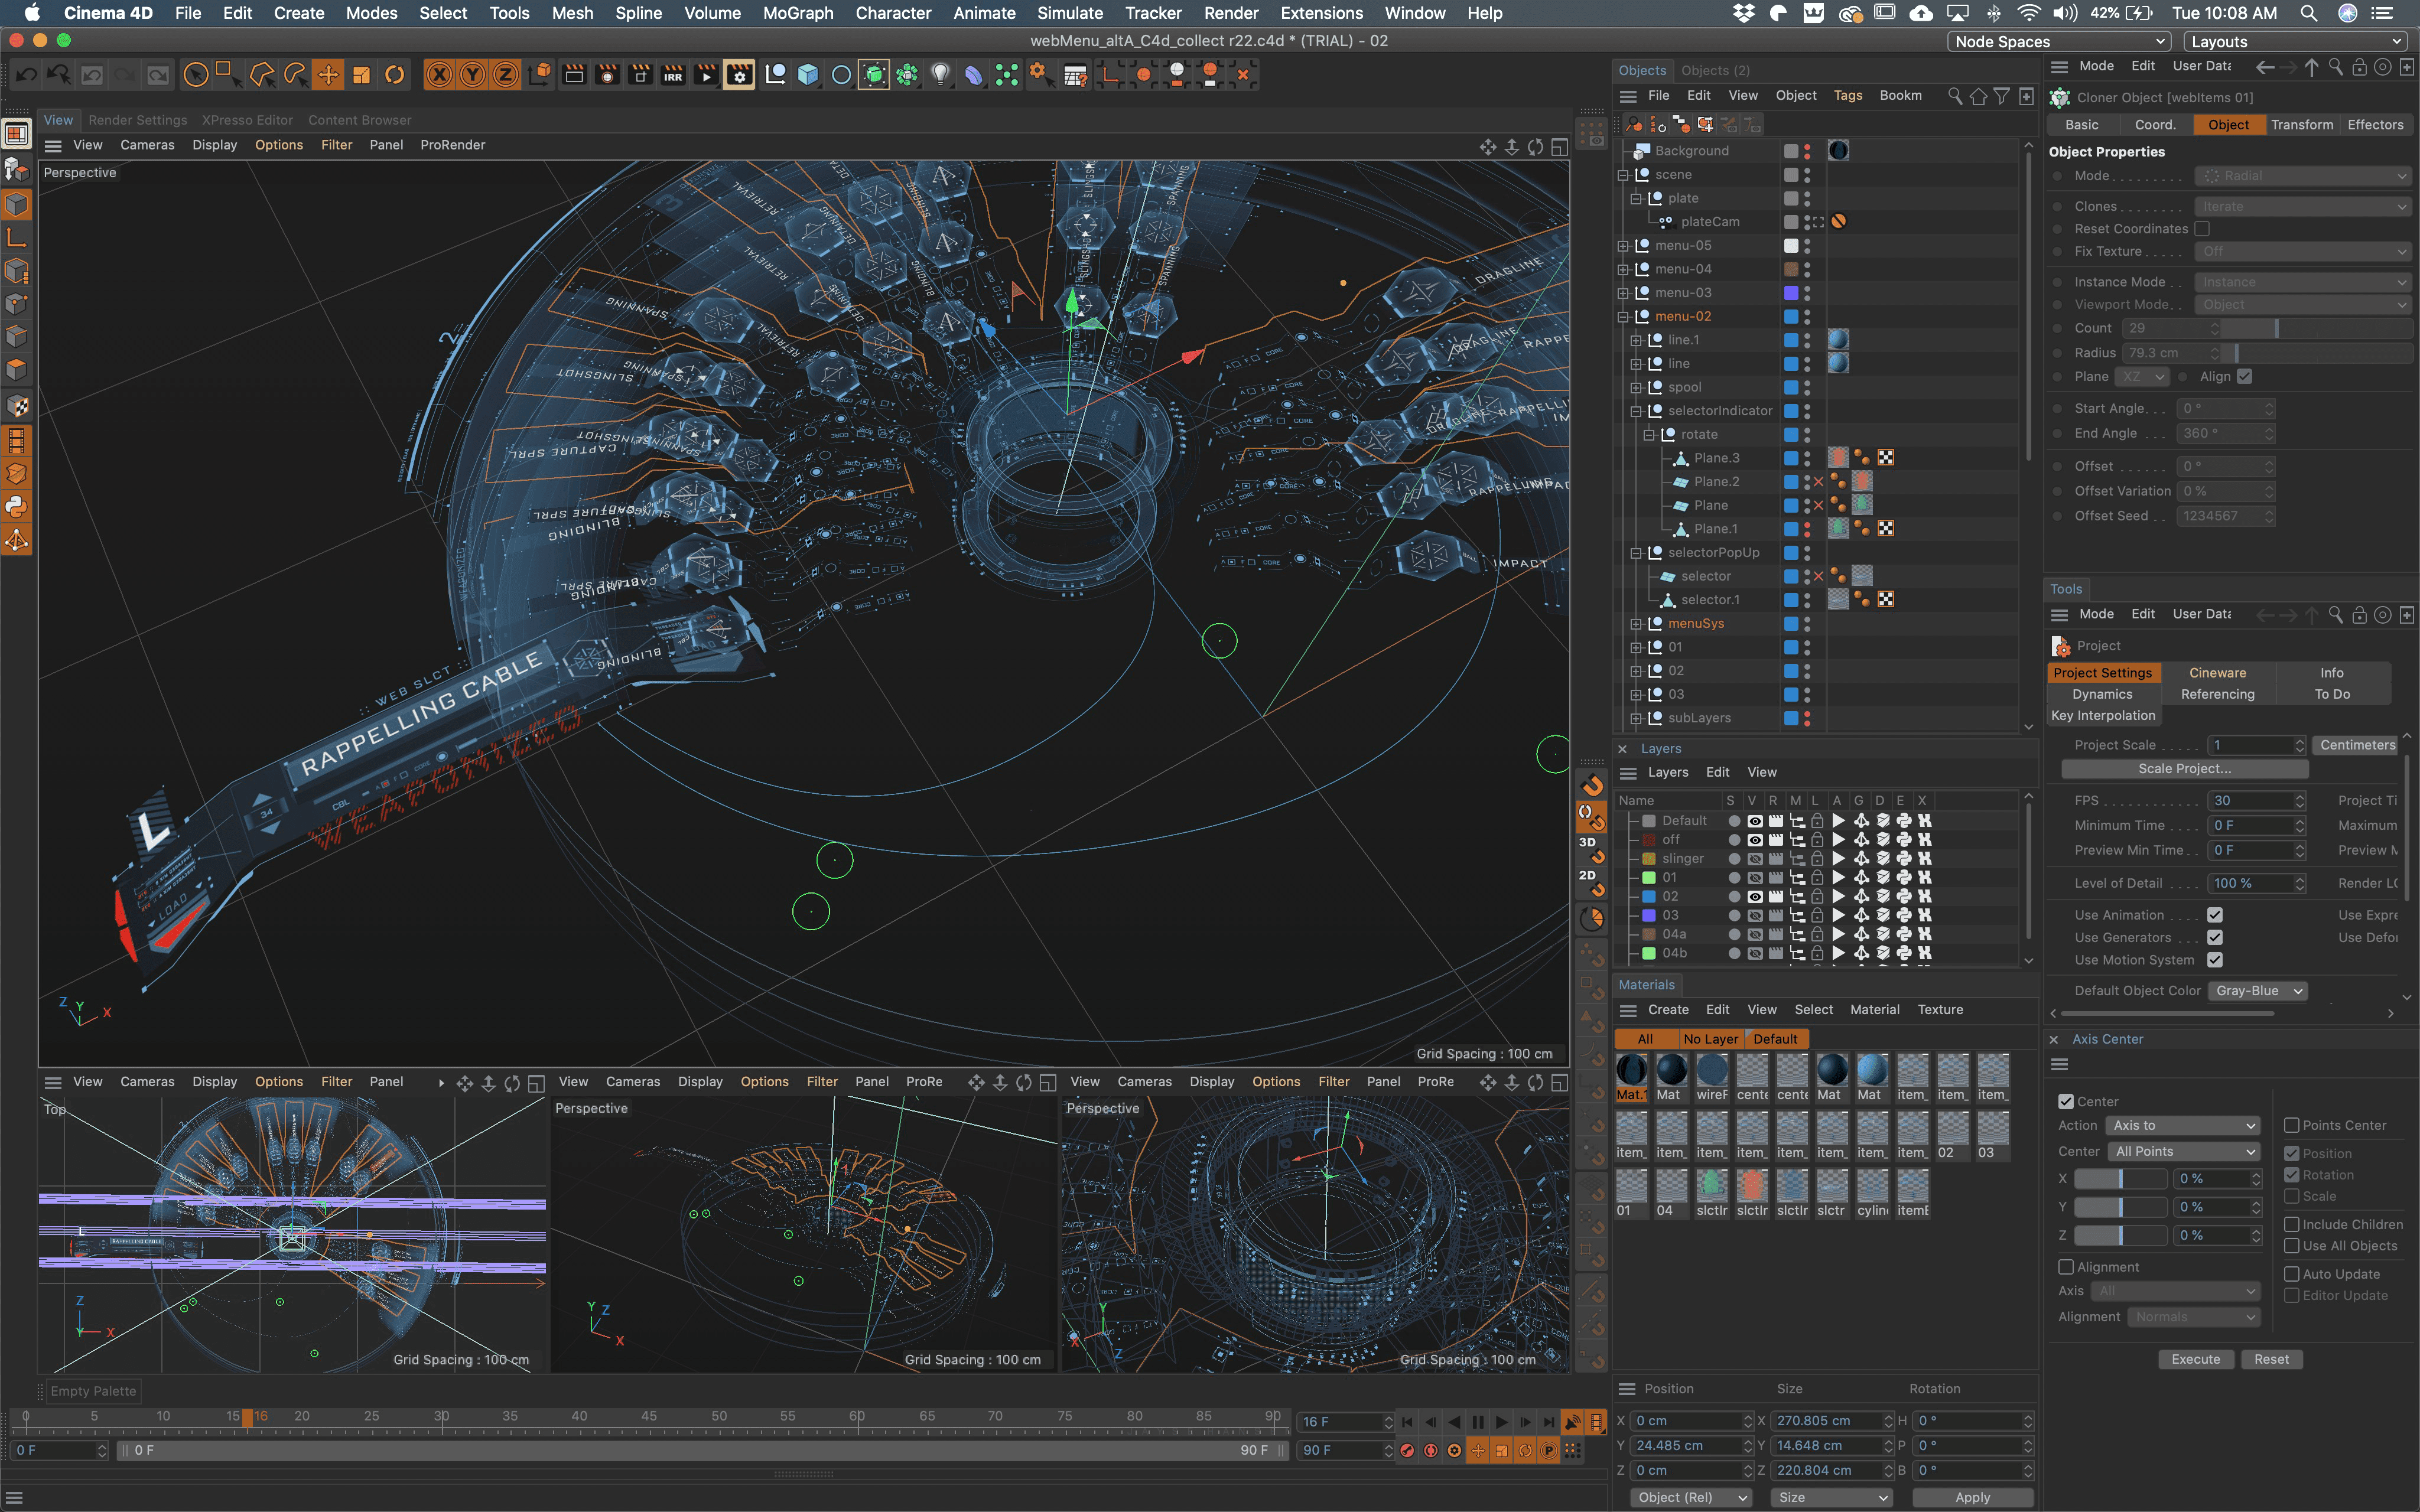Select the Move tool in toolbar
2420x1512 pixels.
click(x=328, y=75)
